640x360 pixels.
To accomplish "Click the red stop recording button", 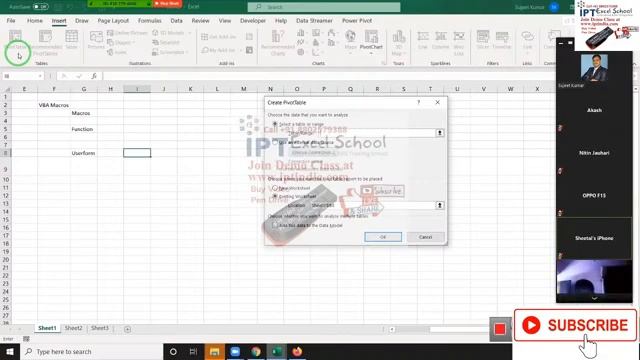I will click(x=500, y=329).
